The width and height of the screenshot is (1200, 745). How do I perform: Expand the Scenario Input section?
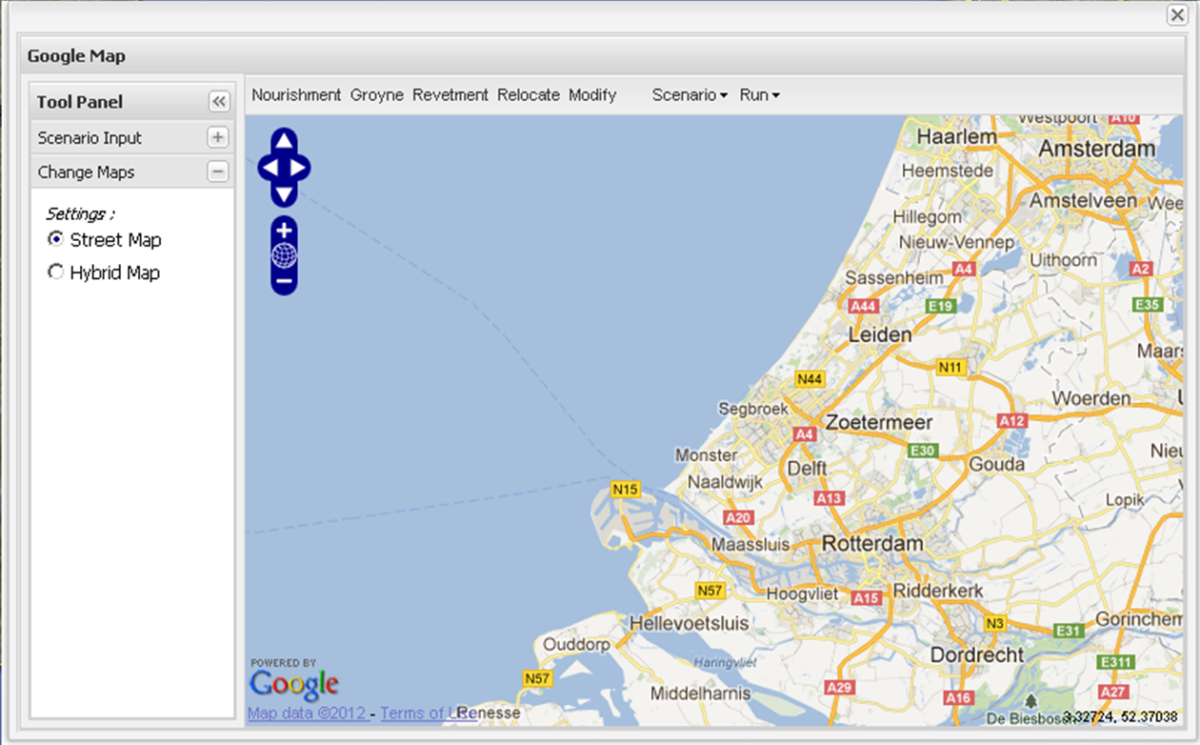click(x=218, y=137)
